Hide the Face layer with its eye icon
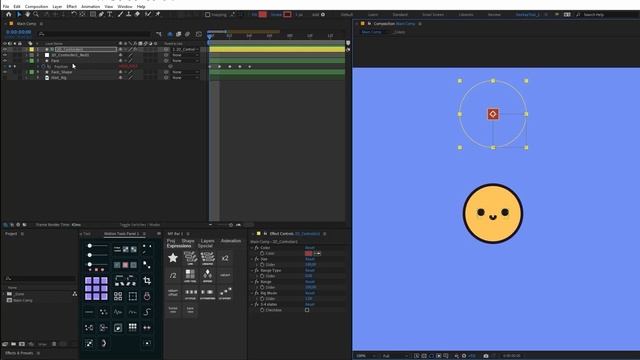 [5, 61]
